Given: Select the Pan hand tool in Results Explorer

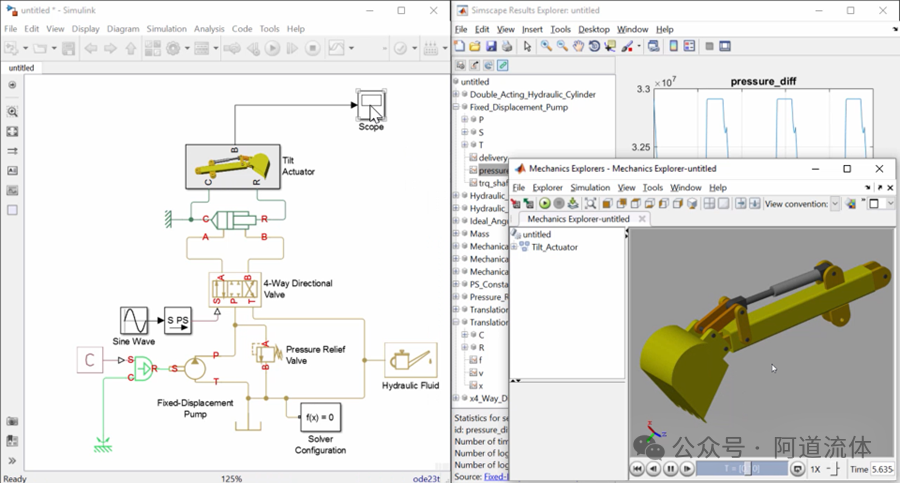Looking at the screenshot, I should click(578, 46).
